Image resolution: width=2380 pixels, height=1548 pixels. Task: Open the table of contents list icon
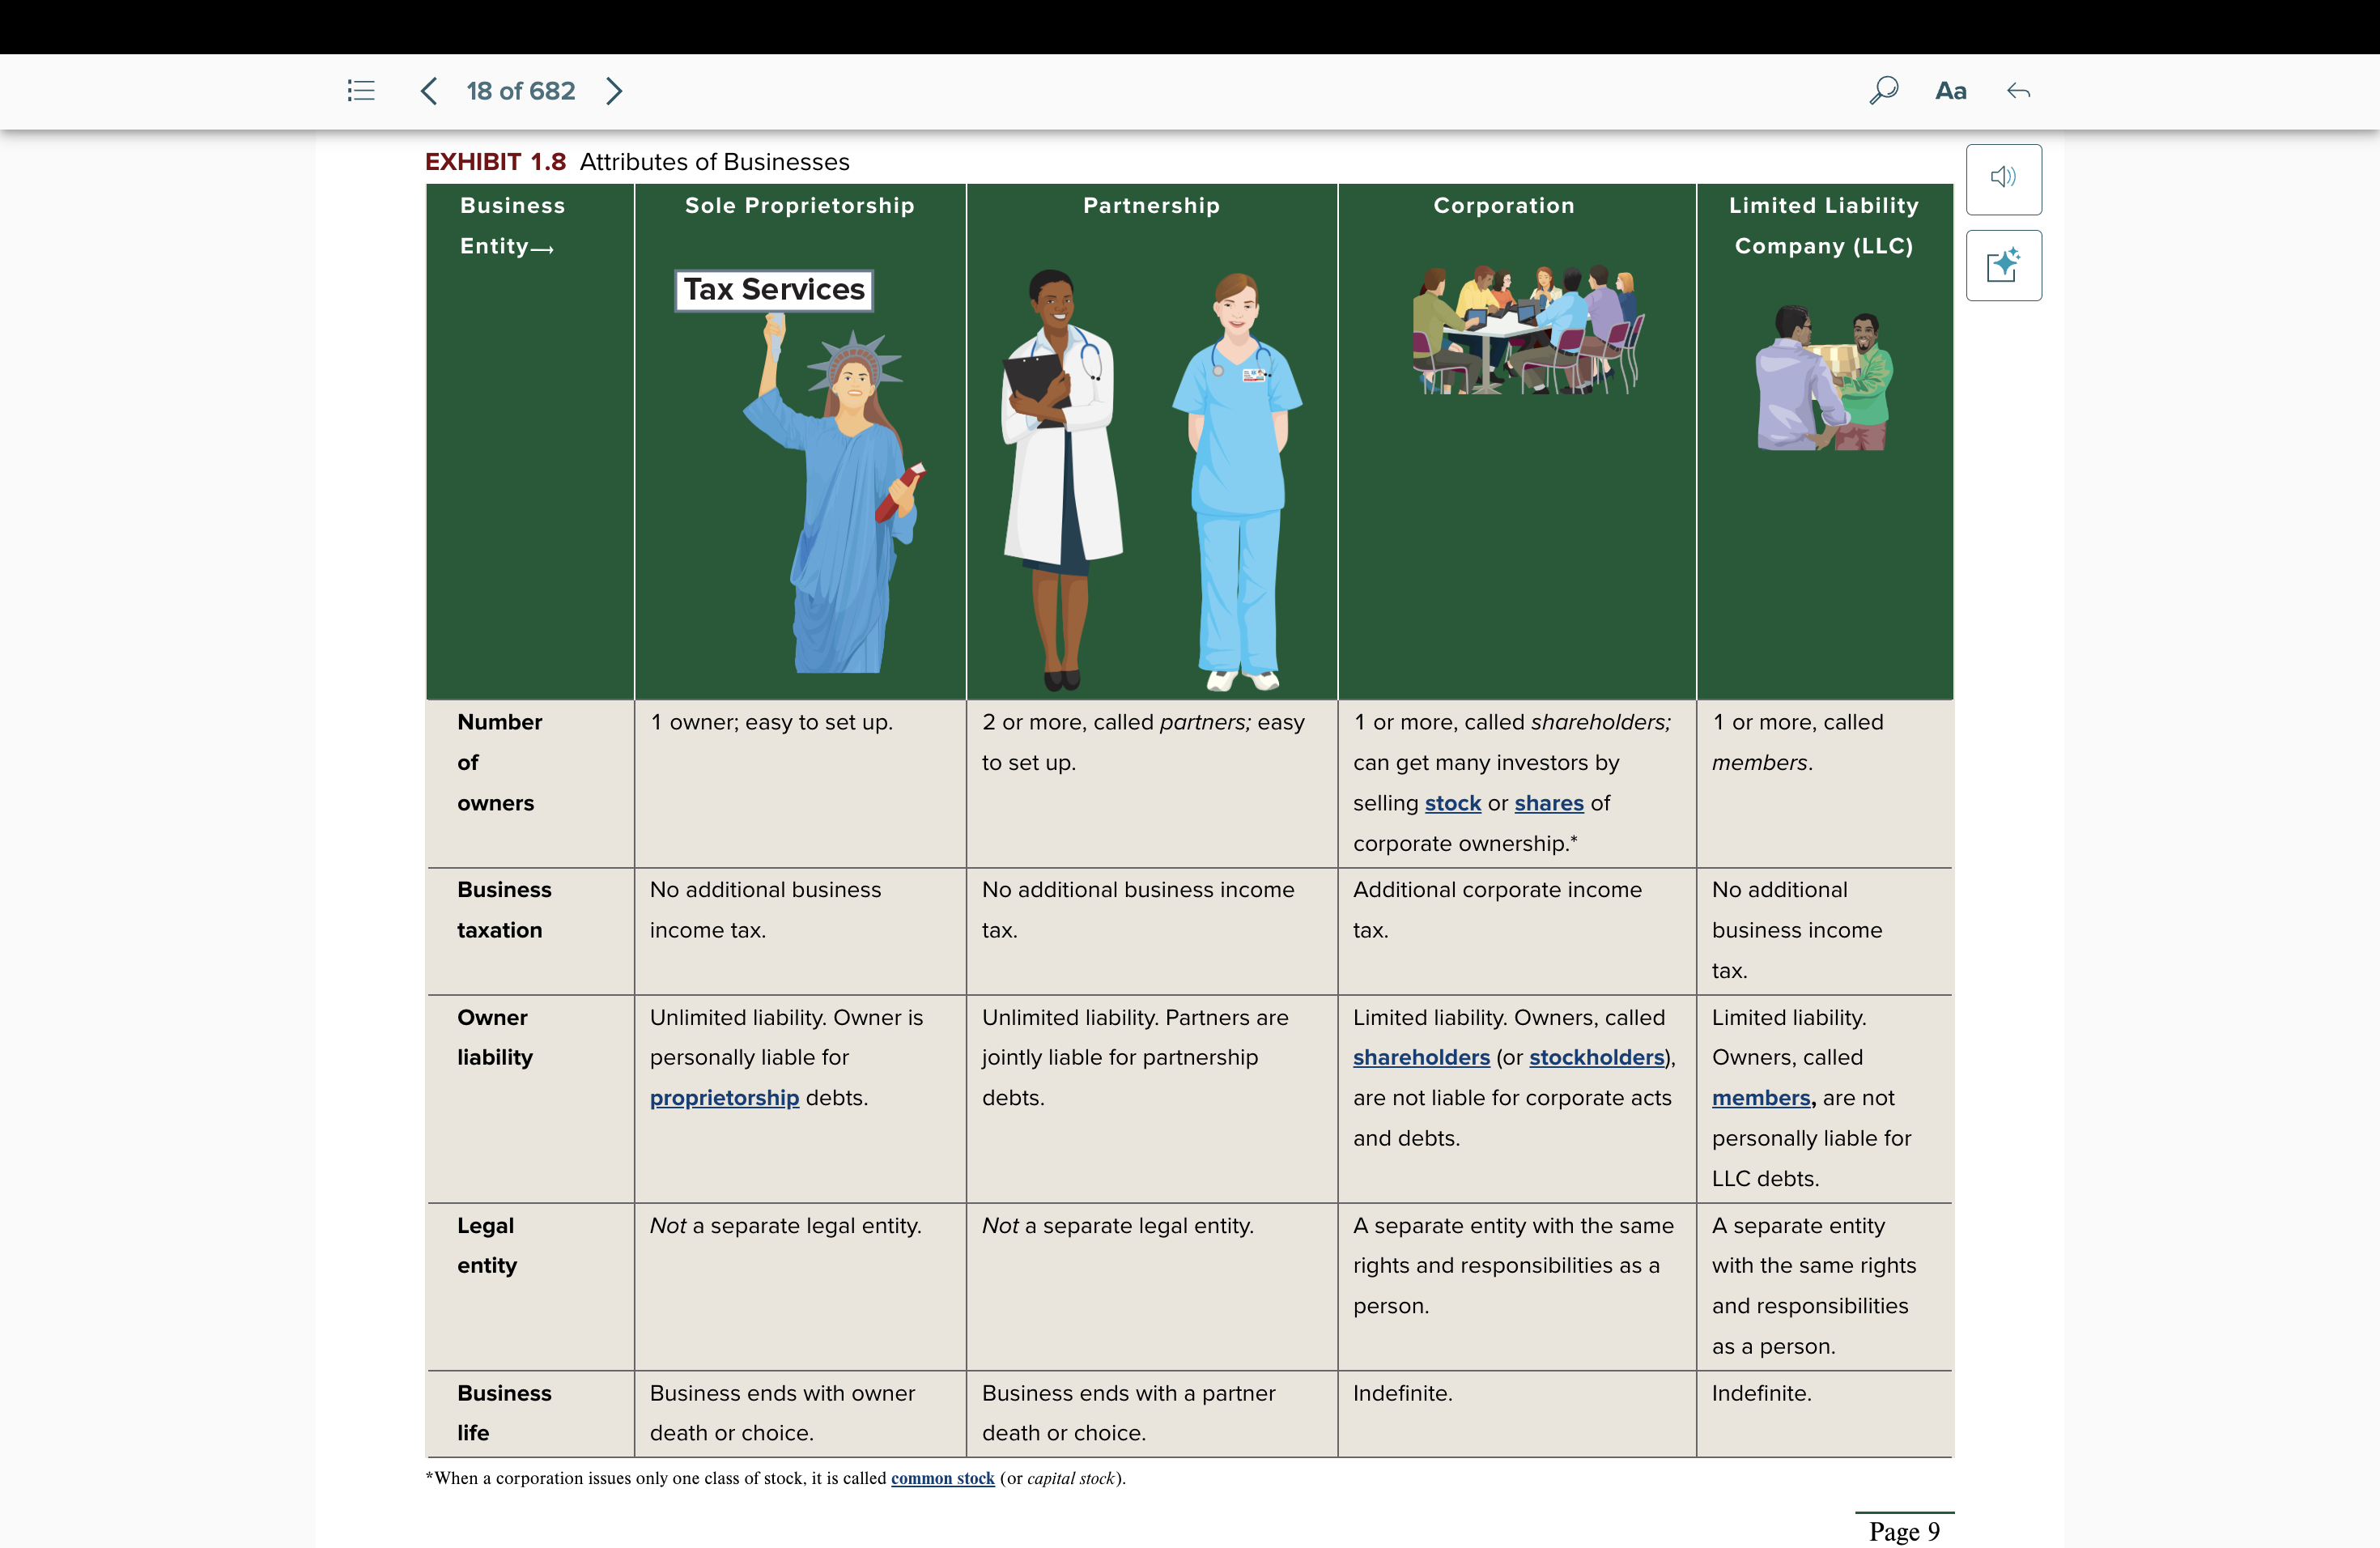361,91
